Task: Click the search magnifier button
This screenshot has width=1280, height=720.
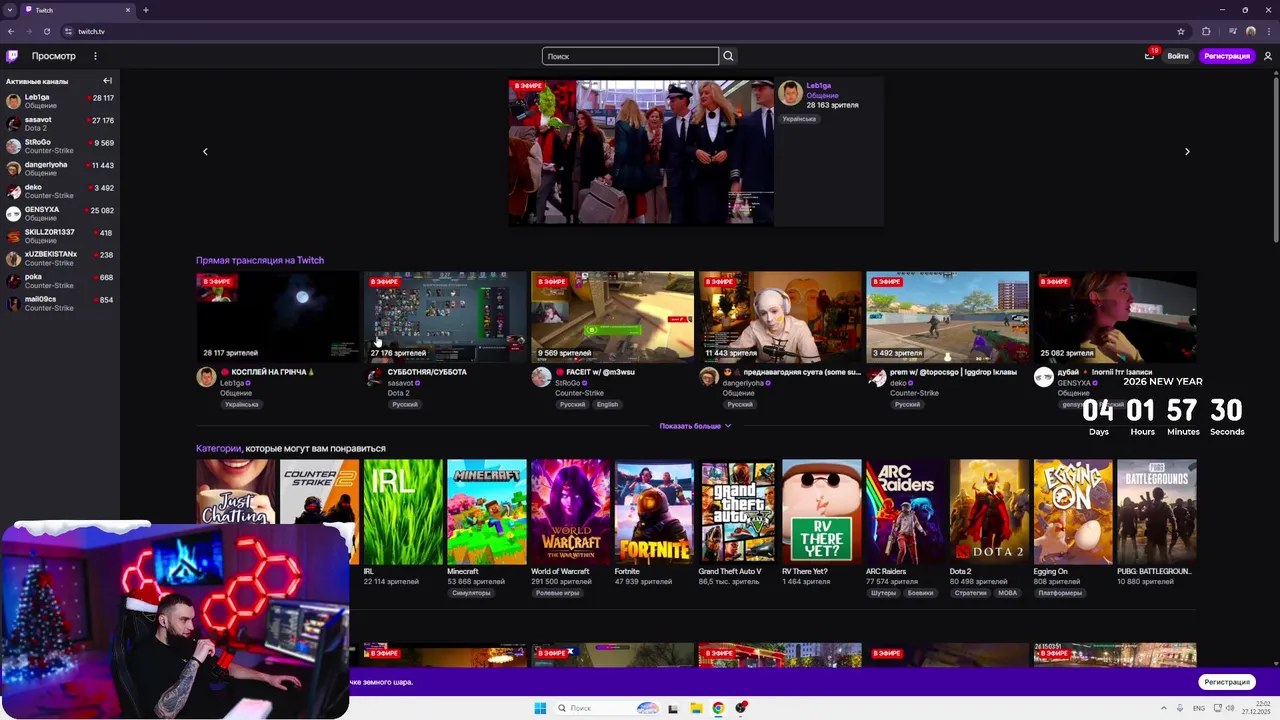Action: click(728, 56)
